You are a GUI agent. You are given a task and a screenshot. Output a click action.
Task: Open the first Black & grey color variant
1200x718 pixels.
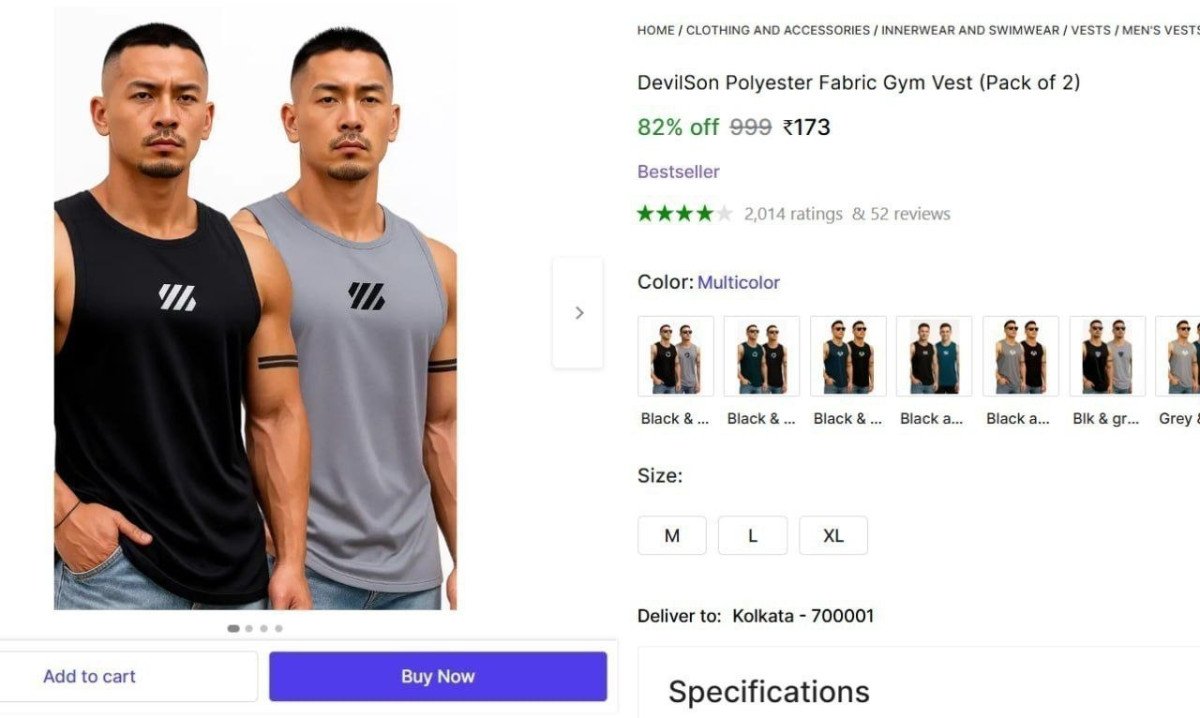click(x=674, y=355)
